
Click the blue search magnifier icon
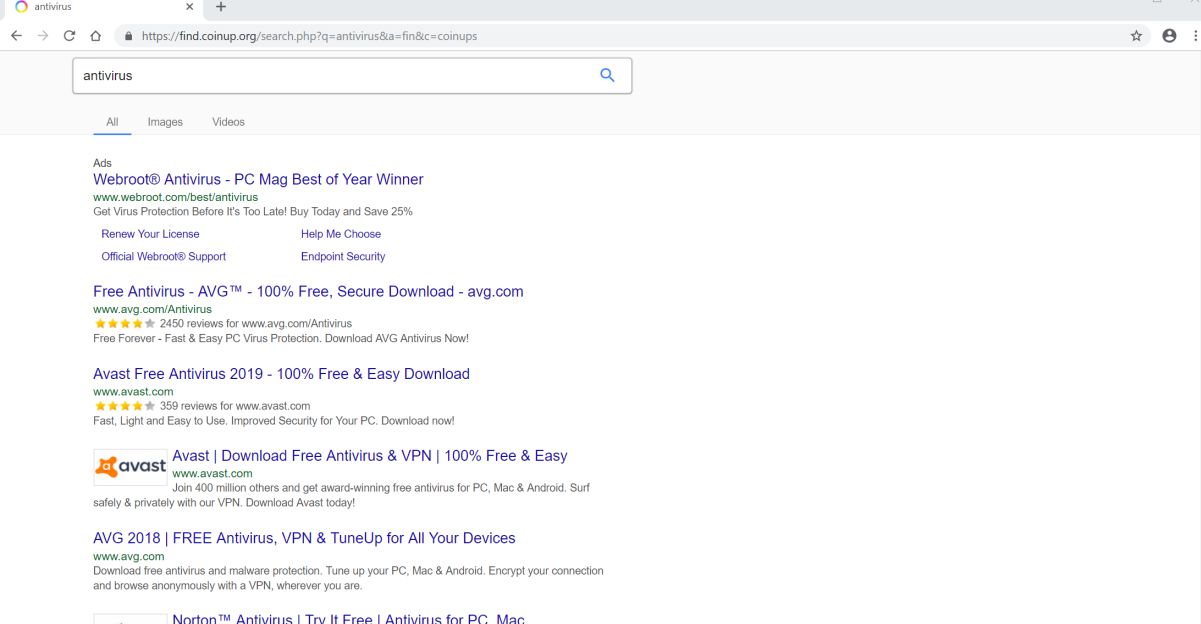tap(607, 75)
